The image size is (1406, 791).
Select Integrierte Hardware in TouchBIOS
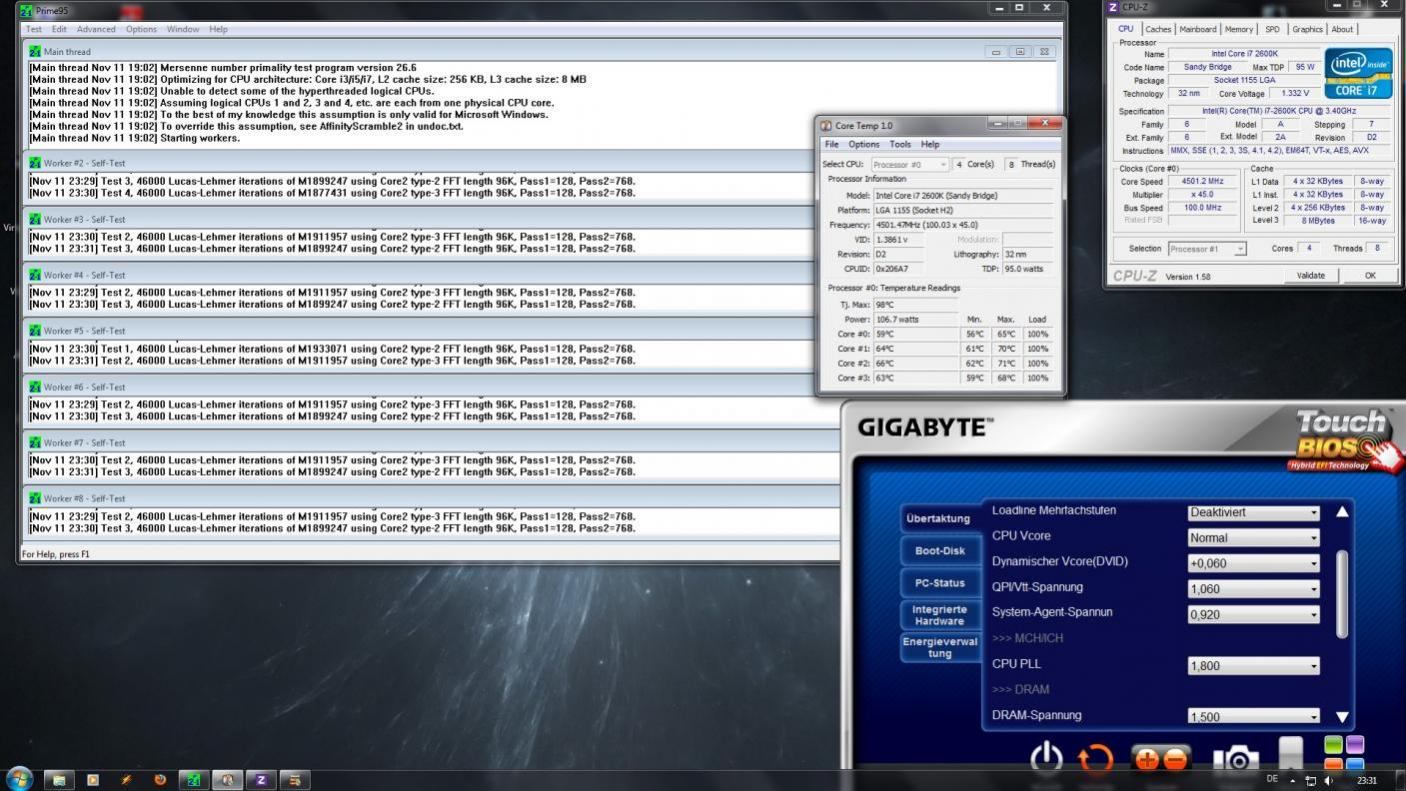(940, 615)
